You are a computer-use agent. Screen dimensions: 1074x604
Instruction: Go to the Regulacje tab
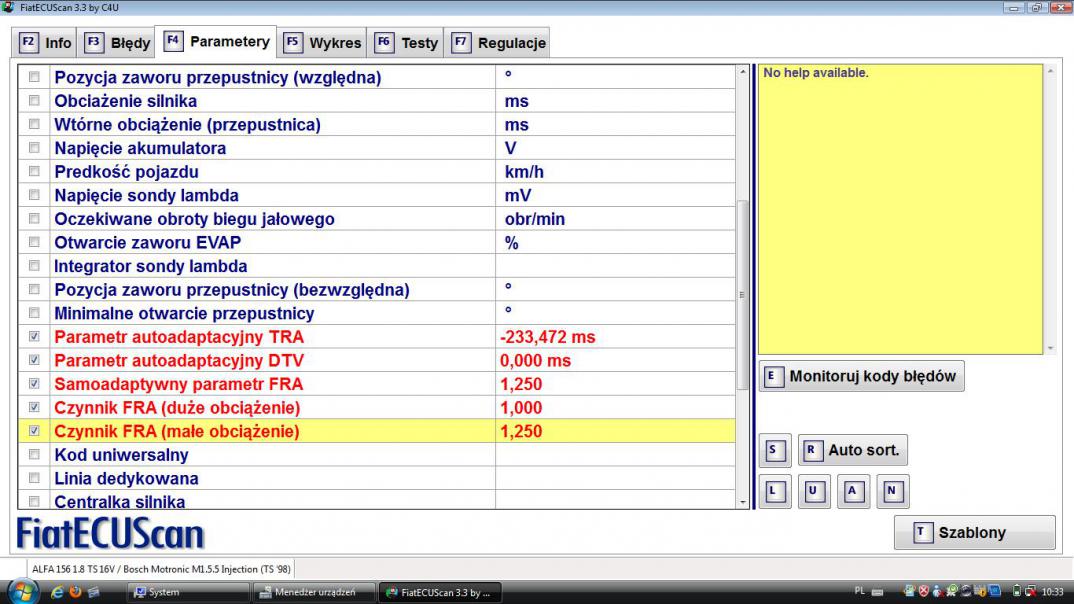coord(498,43)
